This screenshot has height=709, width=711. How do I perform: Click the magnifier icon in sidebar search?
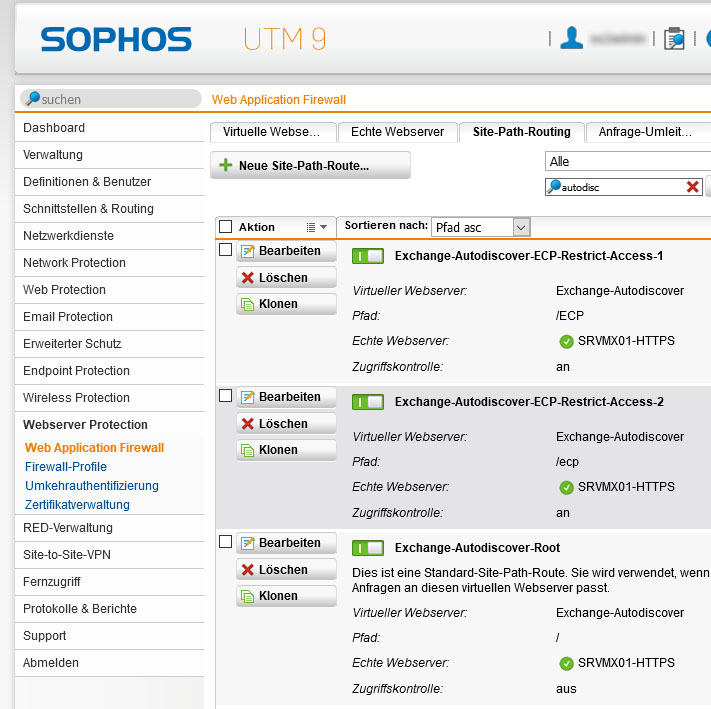(x=33, y=98)
